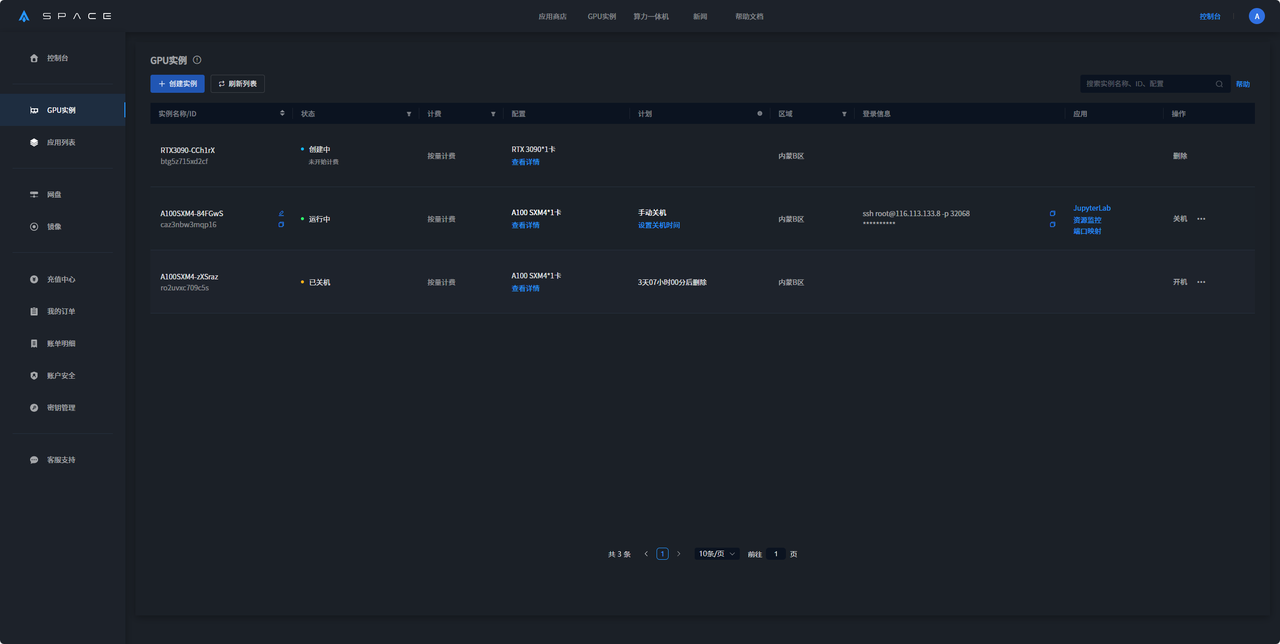Click the 帮助 link near search

coord(1243,84)
